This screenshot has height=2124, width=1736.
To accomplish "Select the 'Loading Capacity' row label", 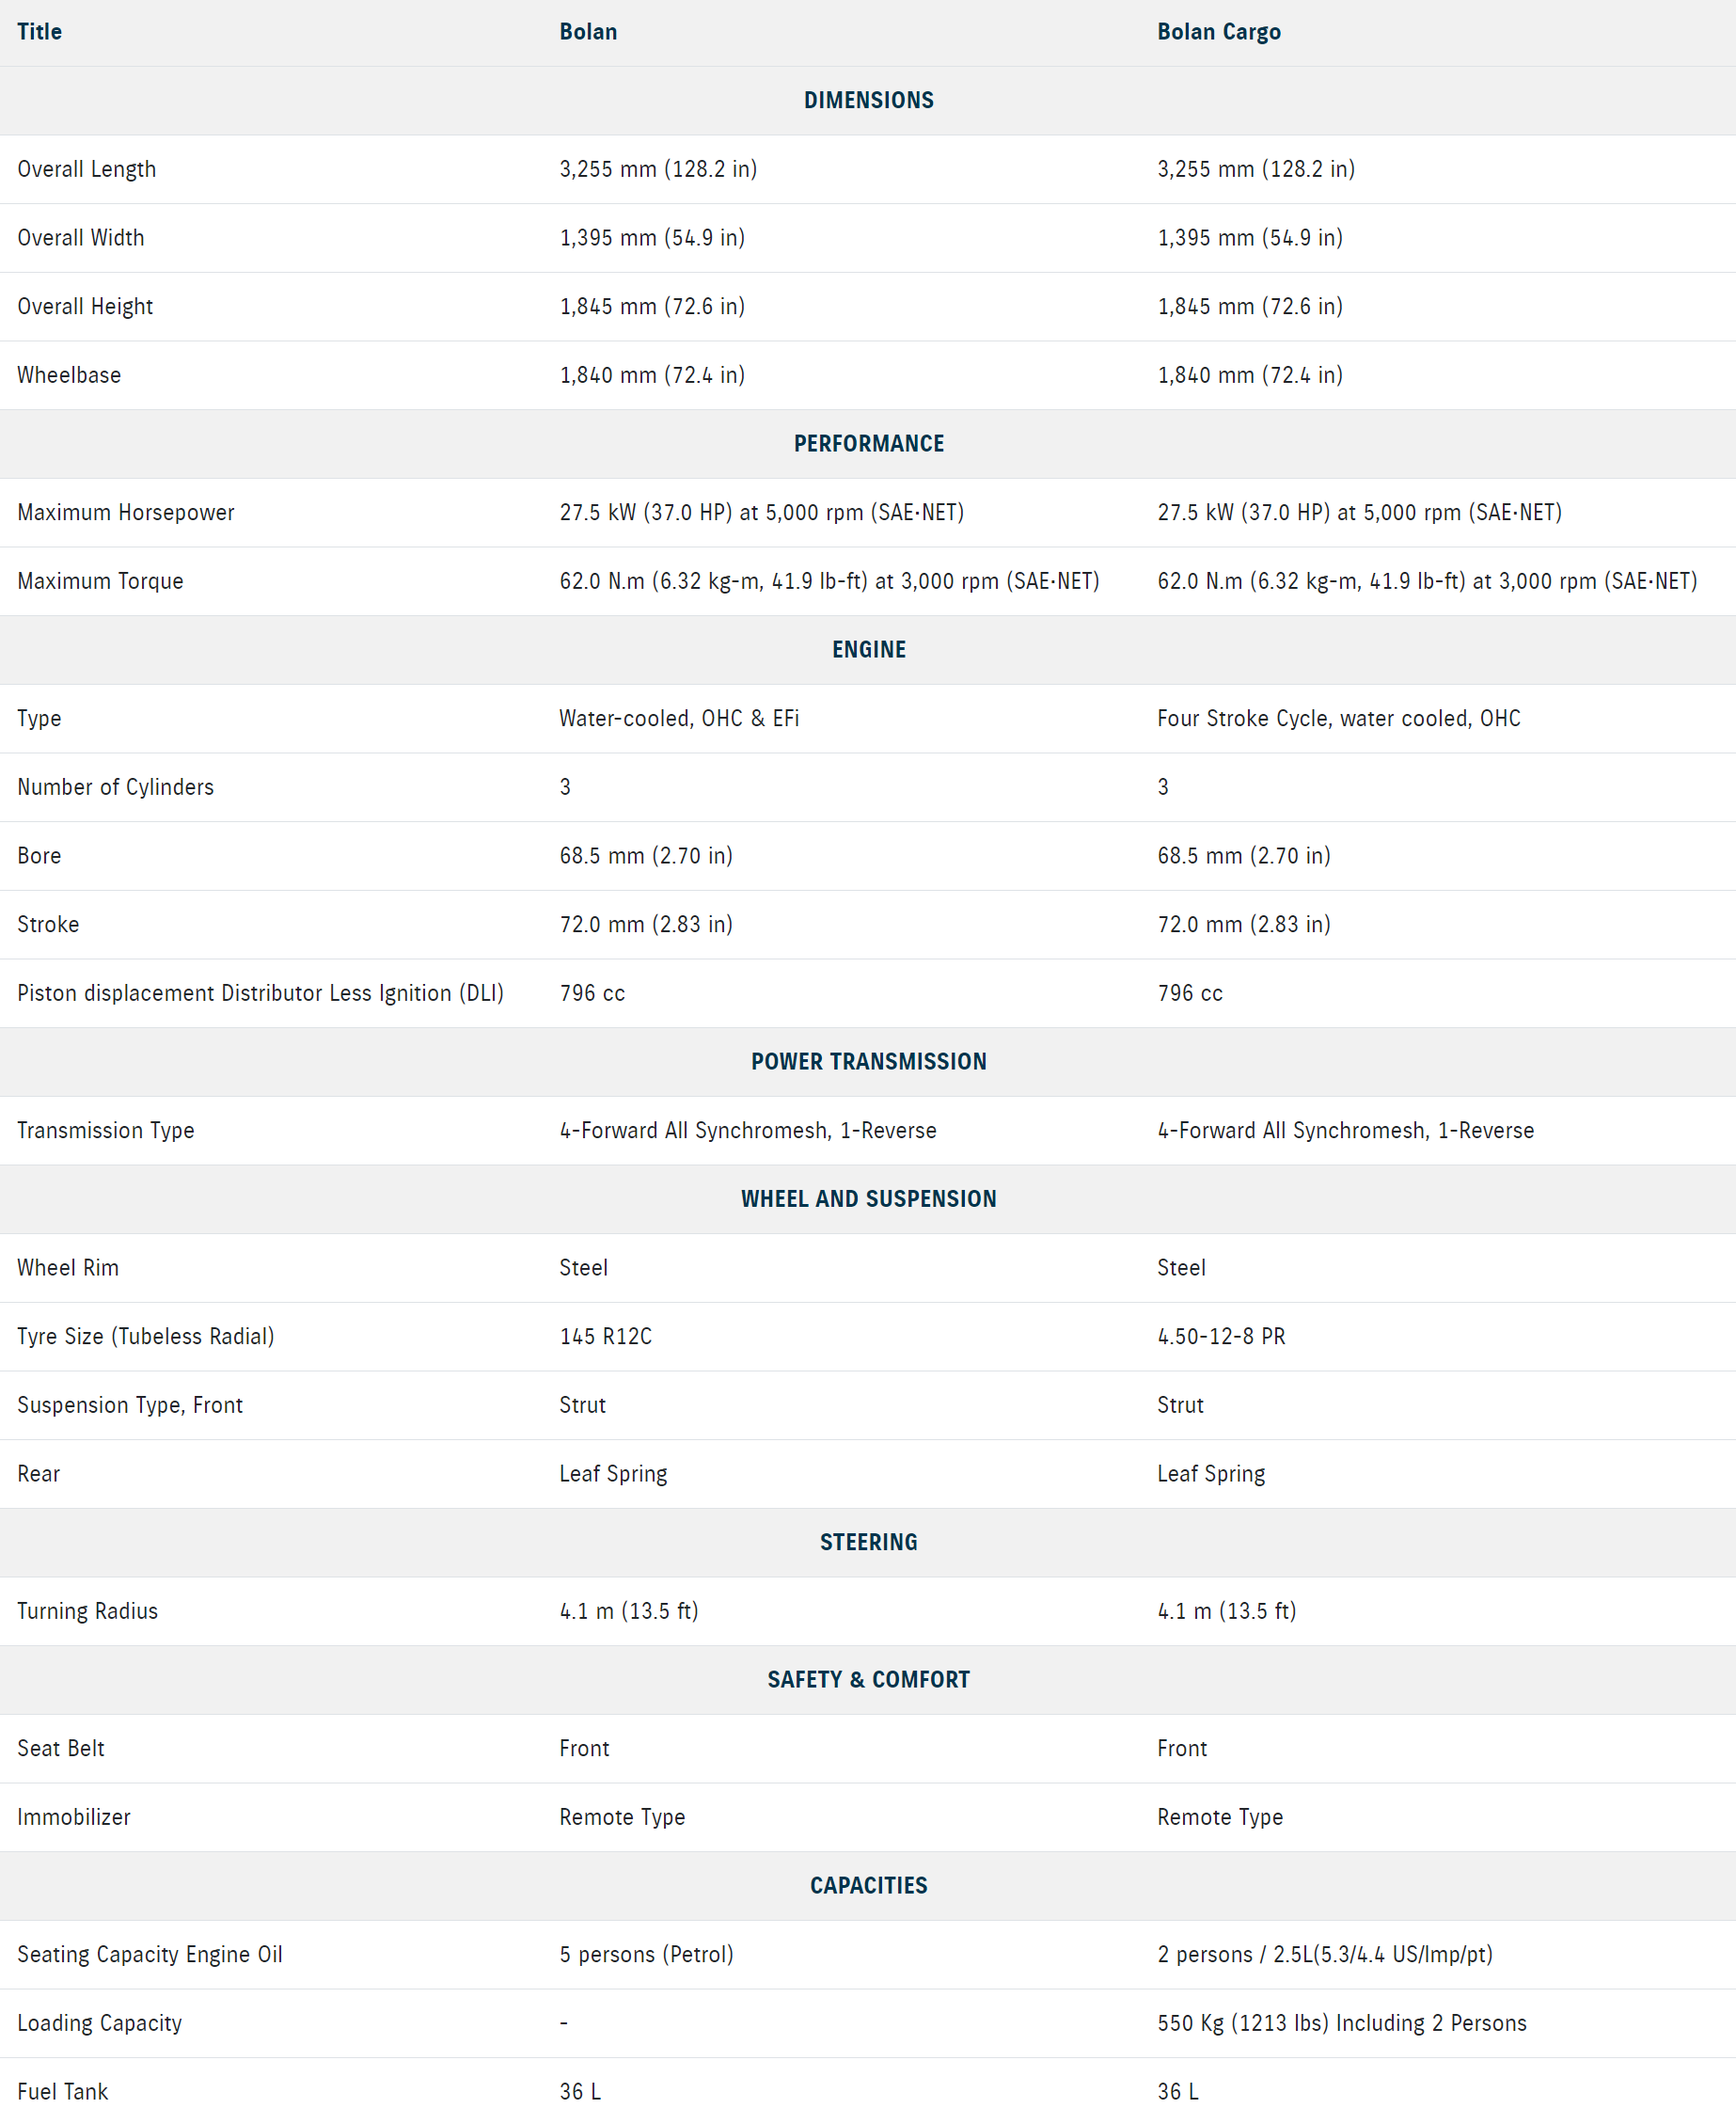I will pos(100,2023).
